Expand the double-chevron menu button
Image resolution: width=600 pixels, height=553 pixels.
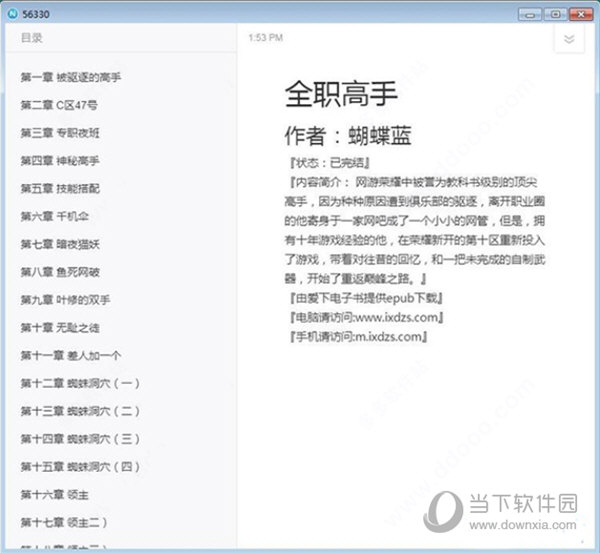pos(569,39)
